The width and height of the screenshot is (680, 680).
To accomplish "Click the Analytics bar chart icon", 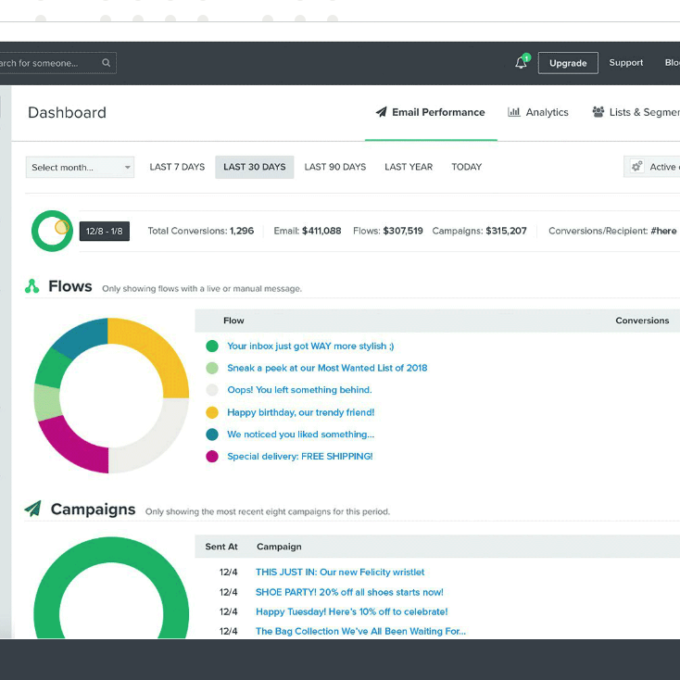I will [x=514, y=112].
